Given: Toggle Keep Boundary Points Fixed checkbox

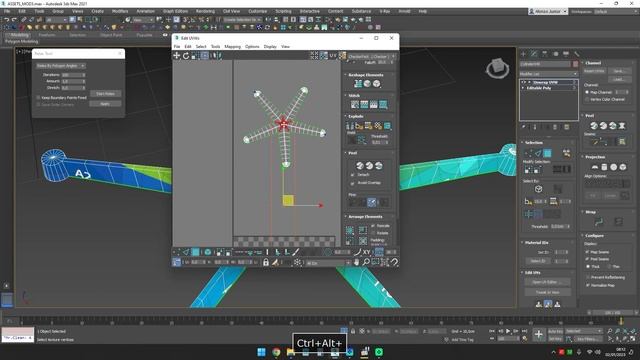Looking at the screenshot, I should [x=38, y=98].
